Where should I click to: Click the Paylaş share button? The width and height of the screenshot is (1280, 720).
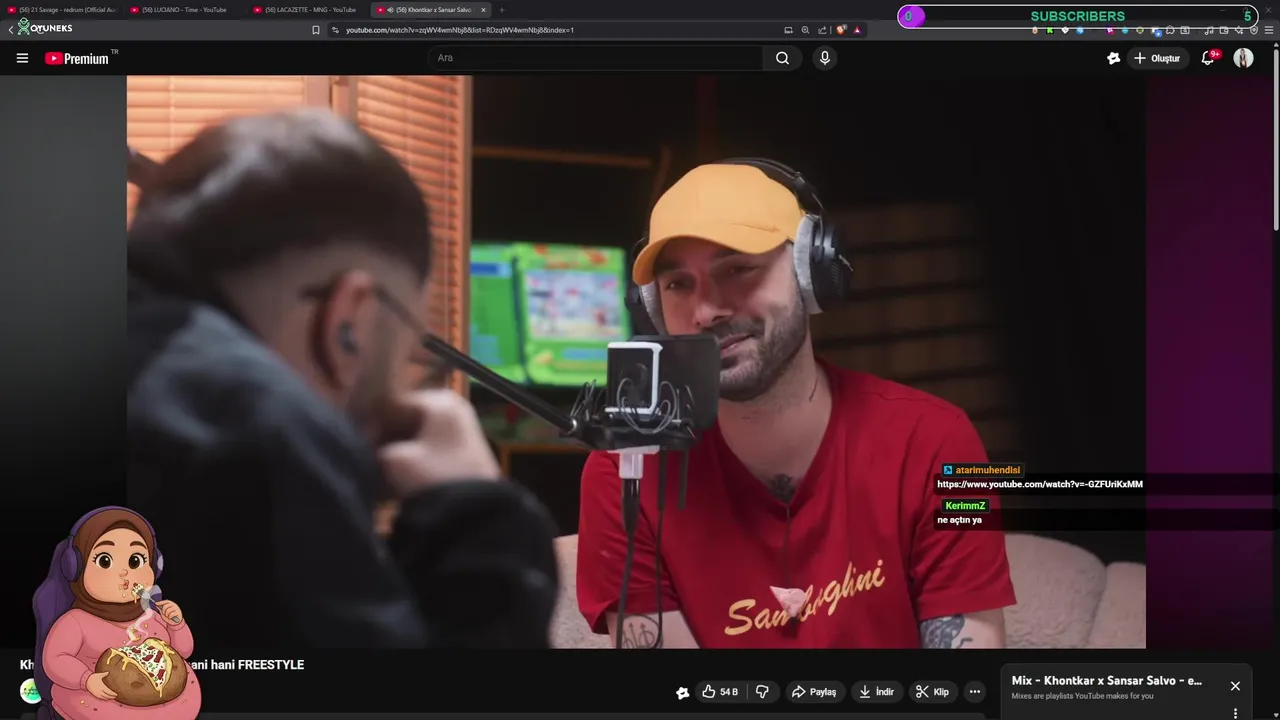click(x=814, y=692)
